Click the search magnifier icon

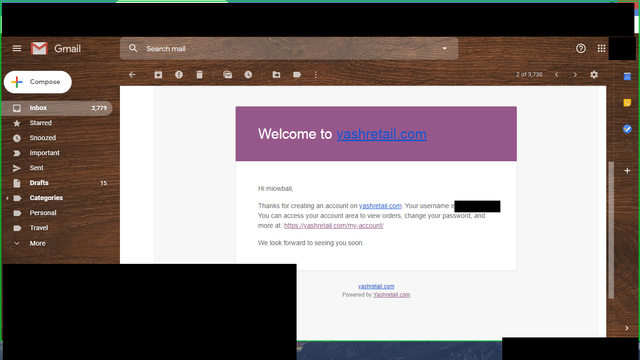tap(133, 49)
